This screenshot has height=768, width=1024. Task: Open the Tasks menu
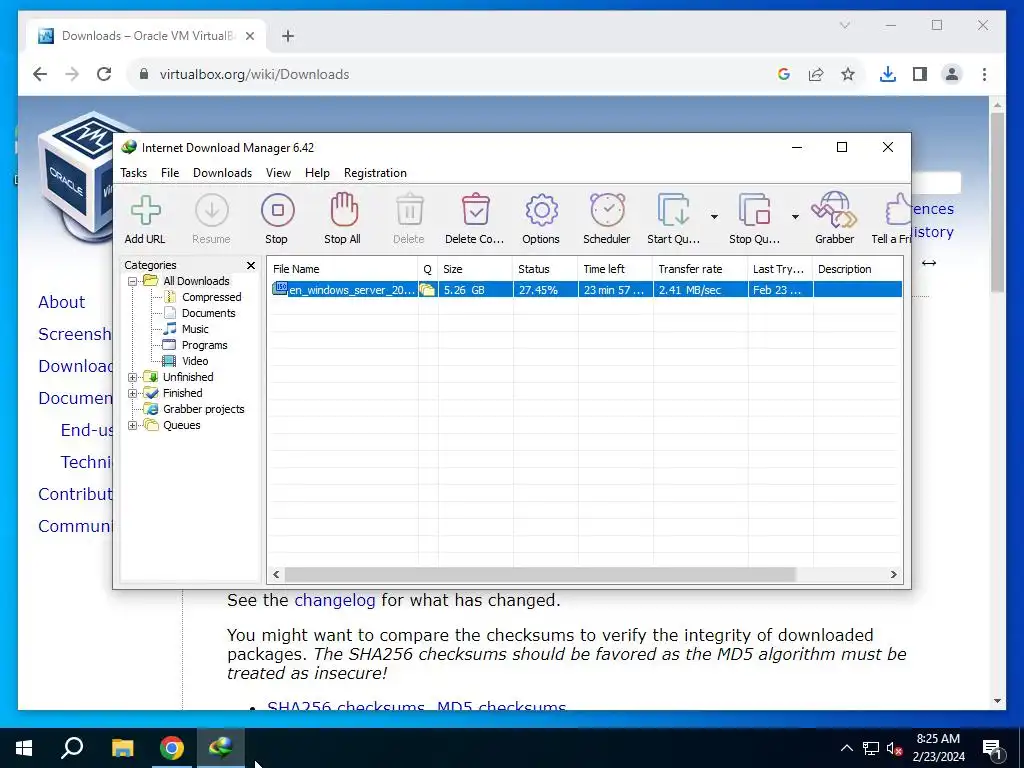(x=133, y=173)
